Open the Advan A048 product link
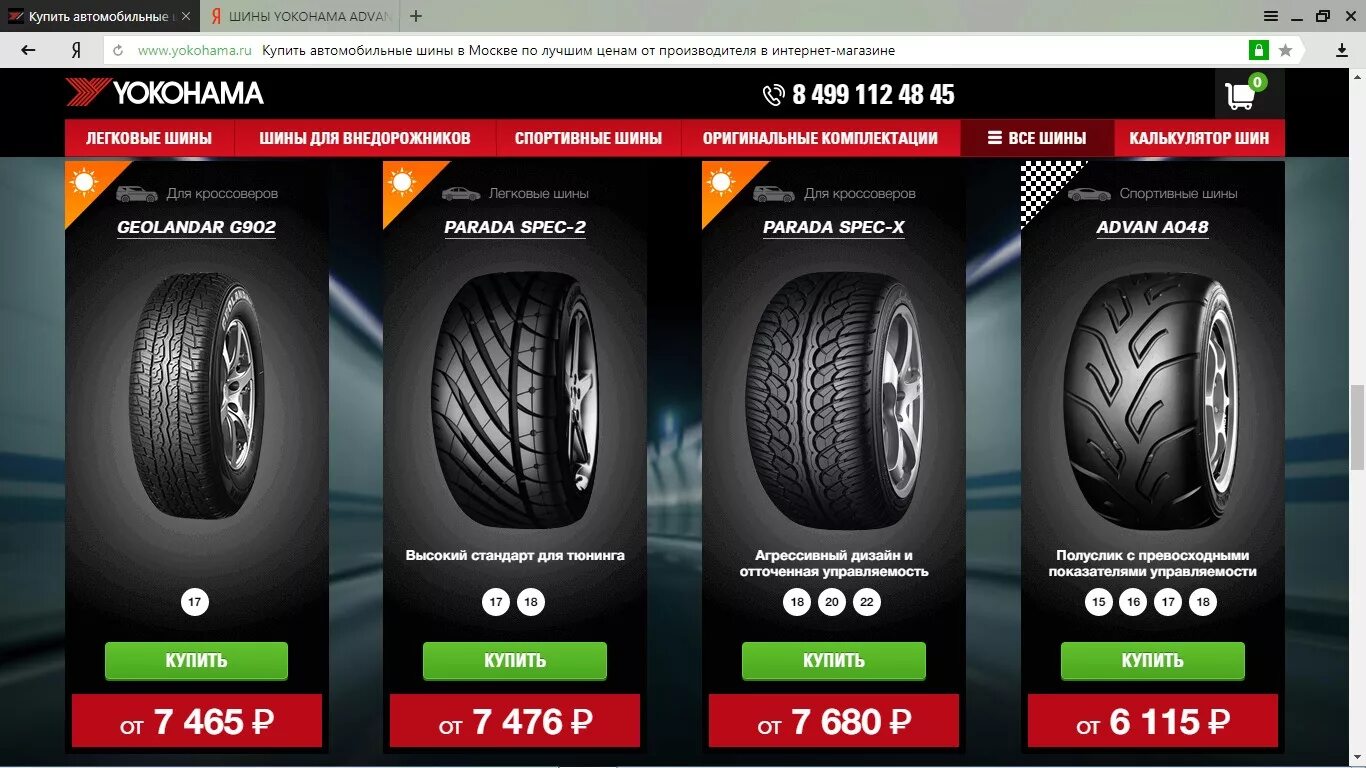This screenshot has height=768, width=1366. (1152, 228)
